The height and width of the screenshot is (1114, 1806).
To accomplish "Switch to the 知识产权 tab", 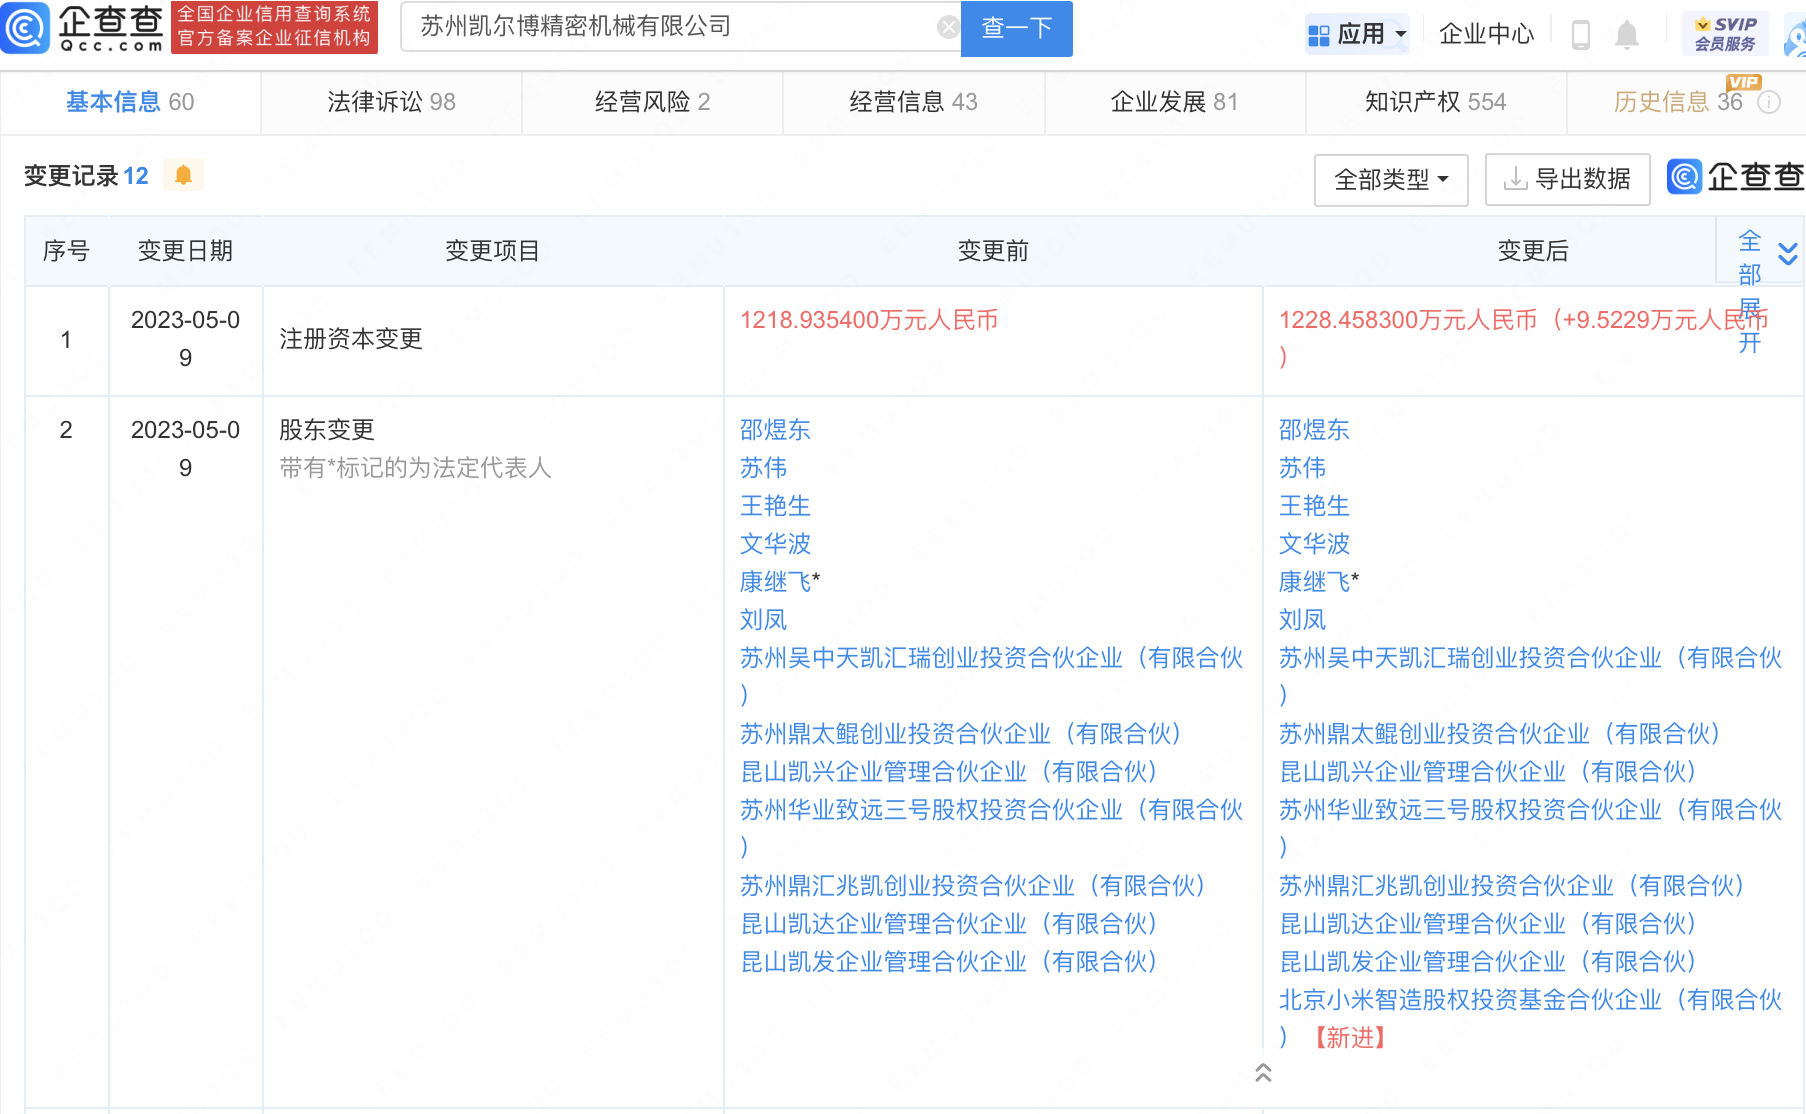I will (1435, 102).
